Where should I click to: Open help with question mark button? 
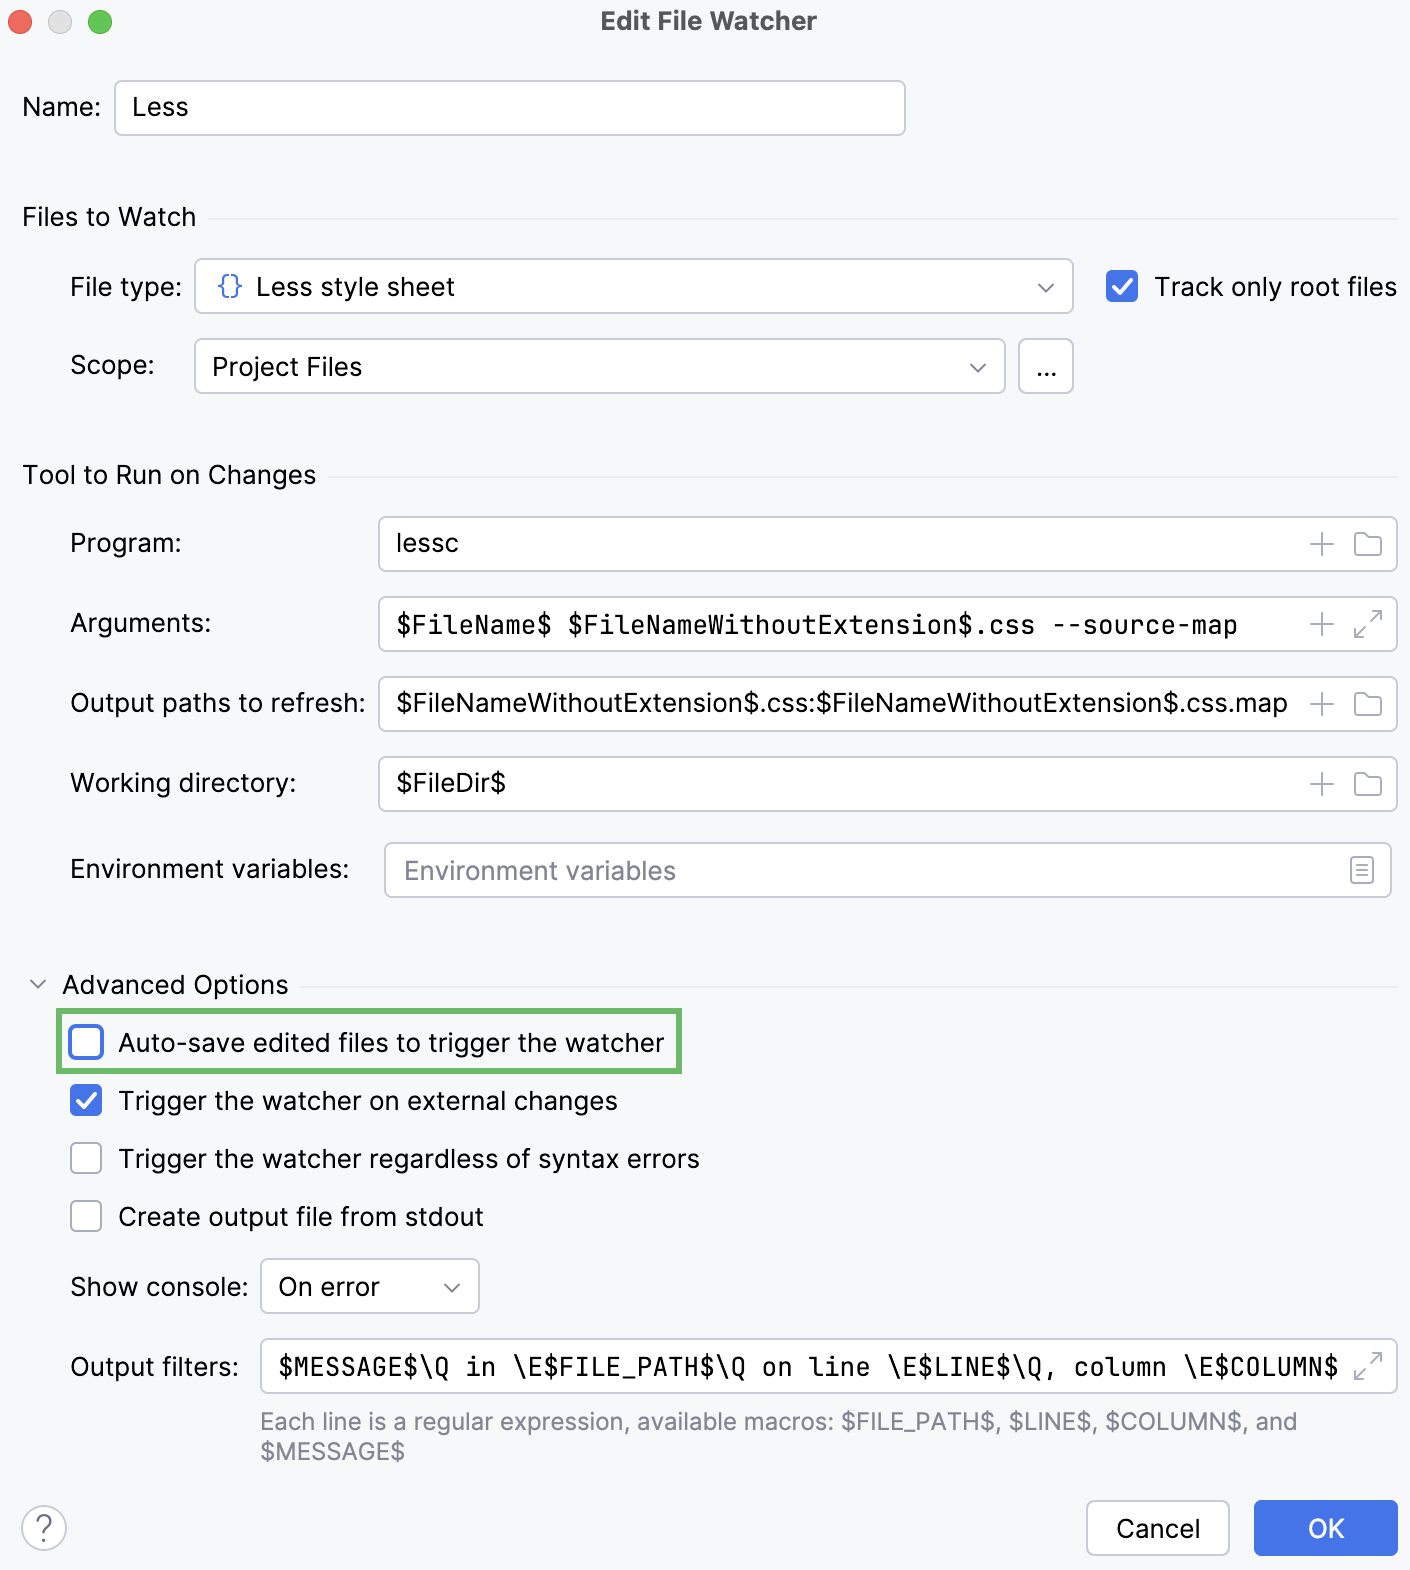(44, 1528)
